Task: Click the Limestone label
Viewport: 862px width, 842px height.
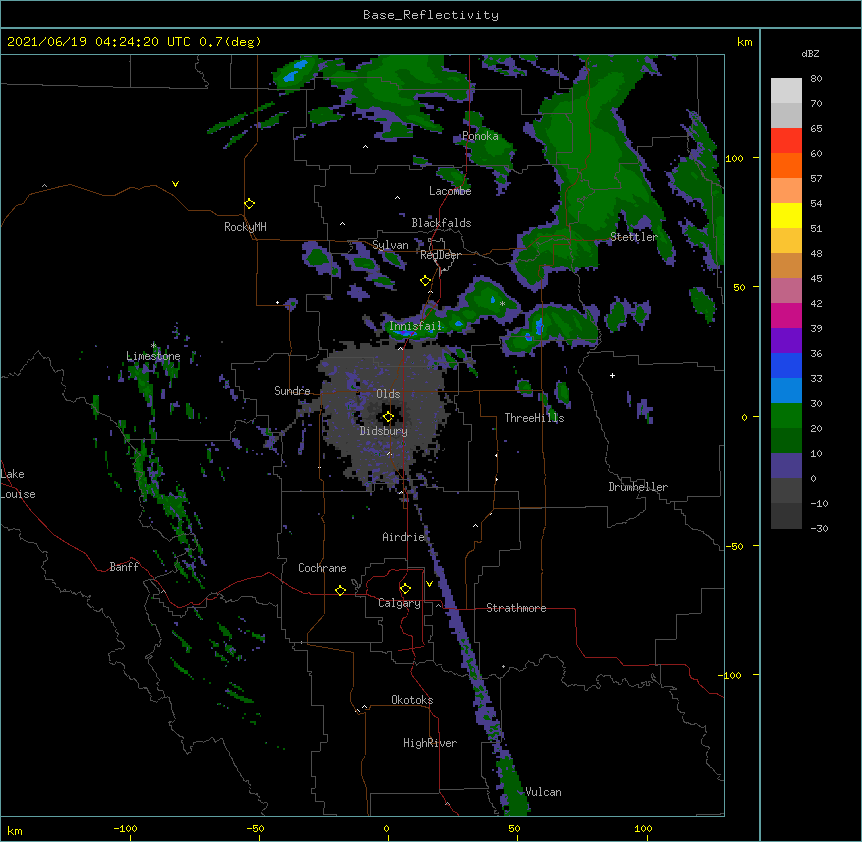Action: tap(153, 356)
